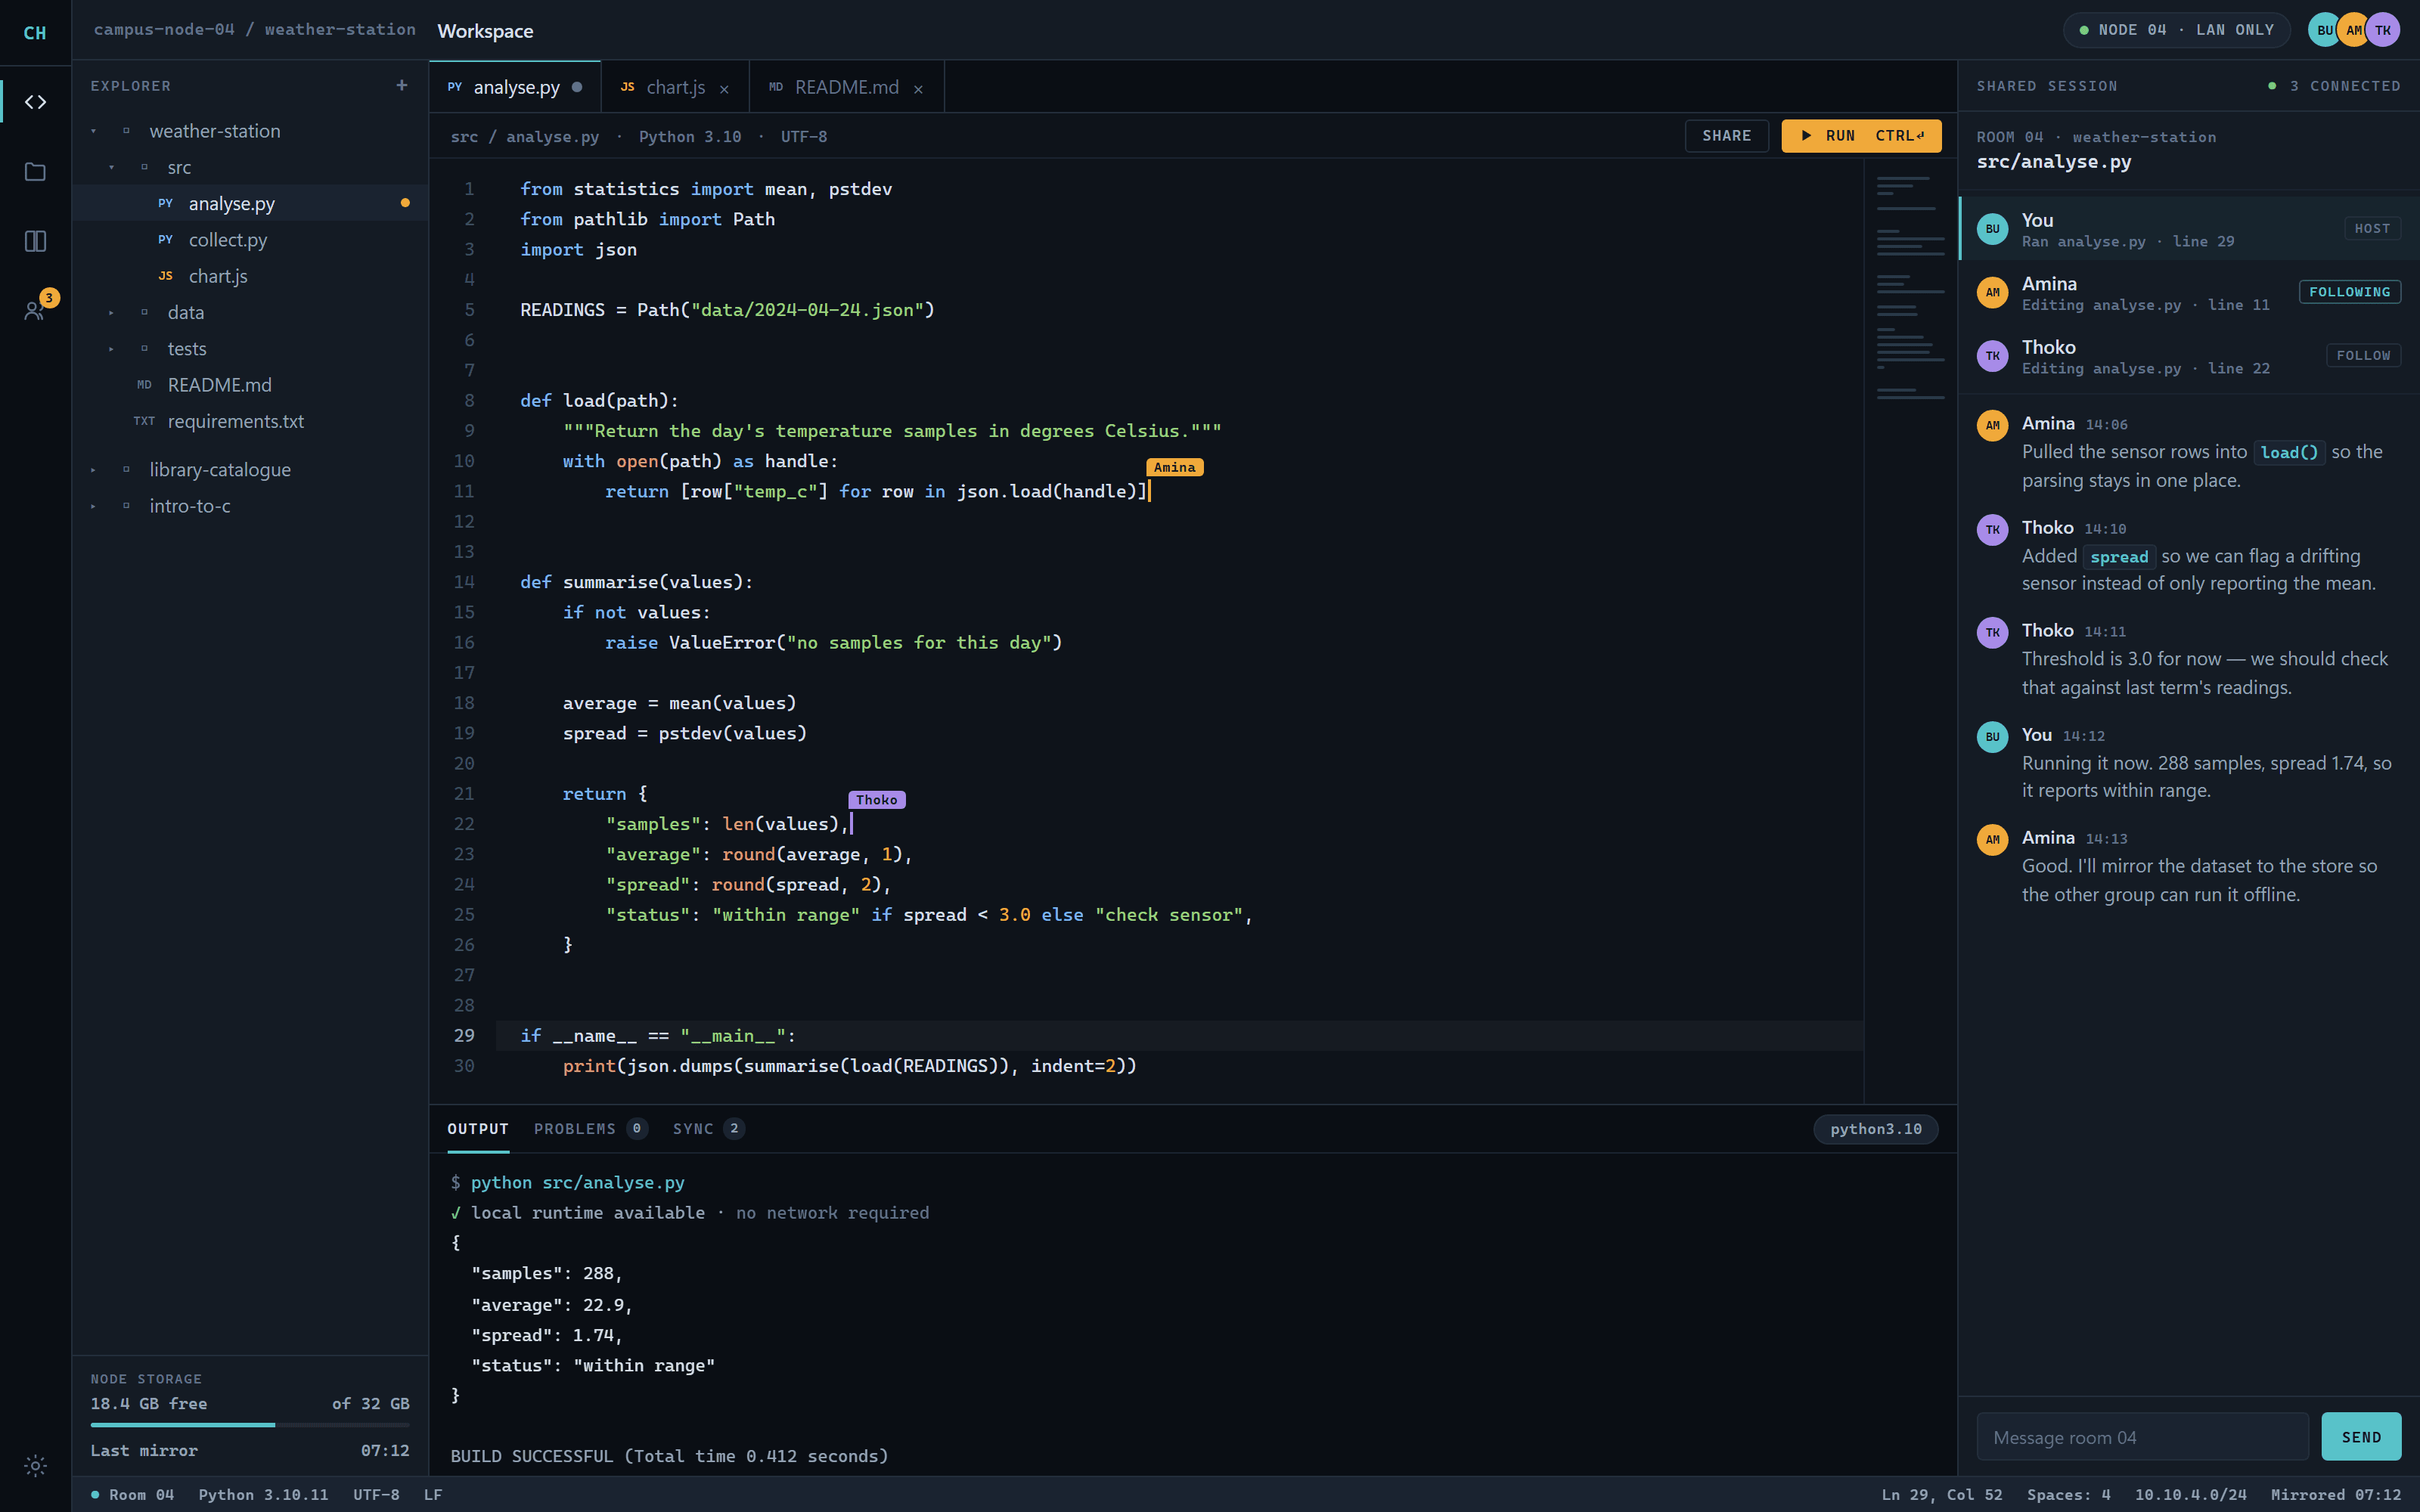
Task: Open the split layout icon in the sidebar
Action: coord(35,241)
